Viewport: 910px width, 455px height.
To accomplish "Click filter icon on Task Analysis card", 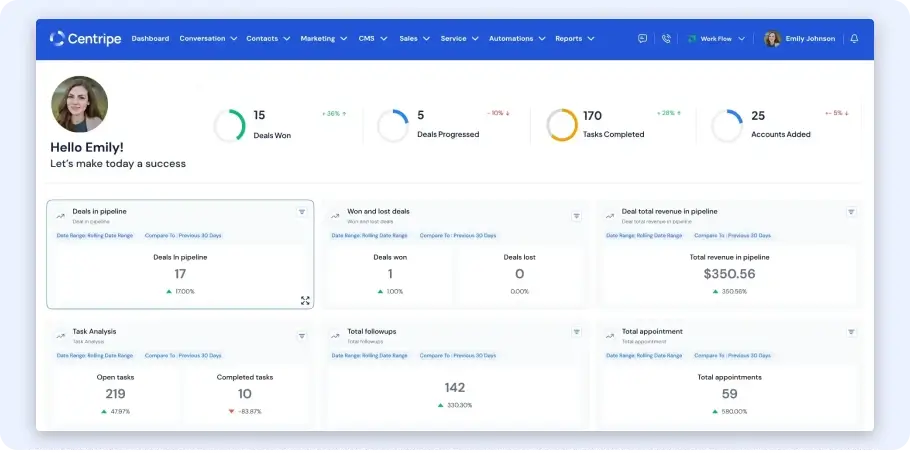I will [302, 336].
